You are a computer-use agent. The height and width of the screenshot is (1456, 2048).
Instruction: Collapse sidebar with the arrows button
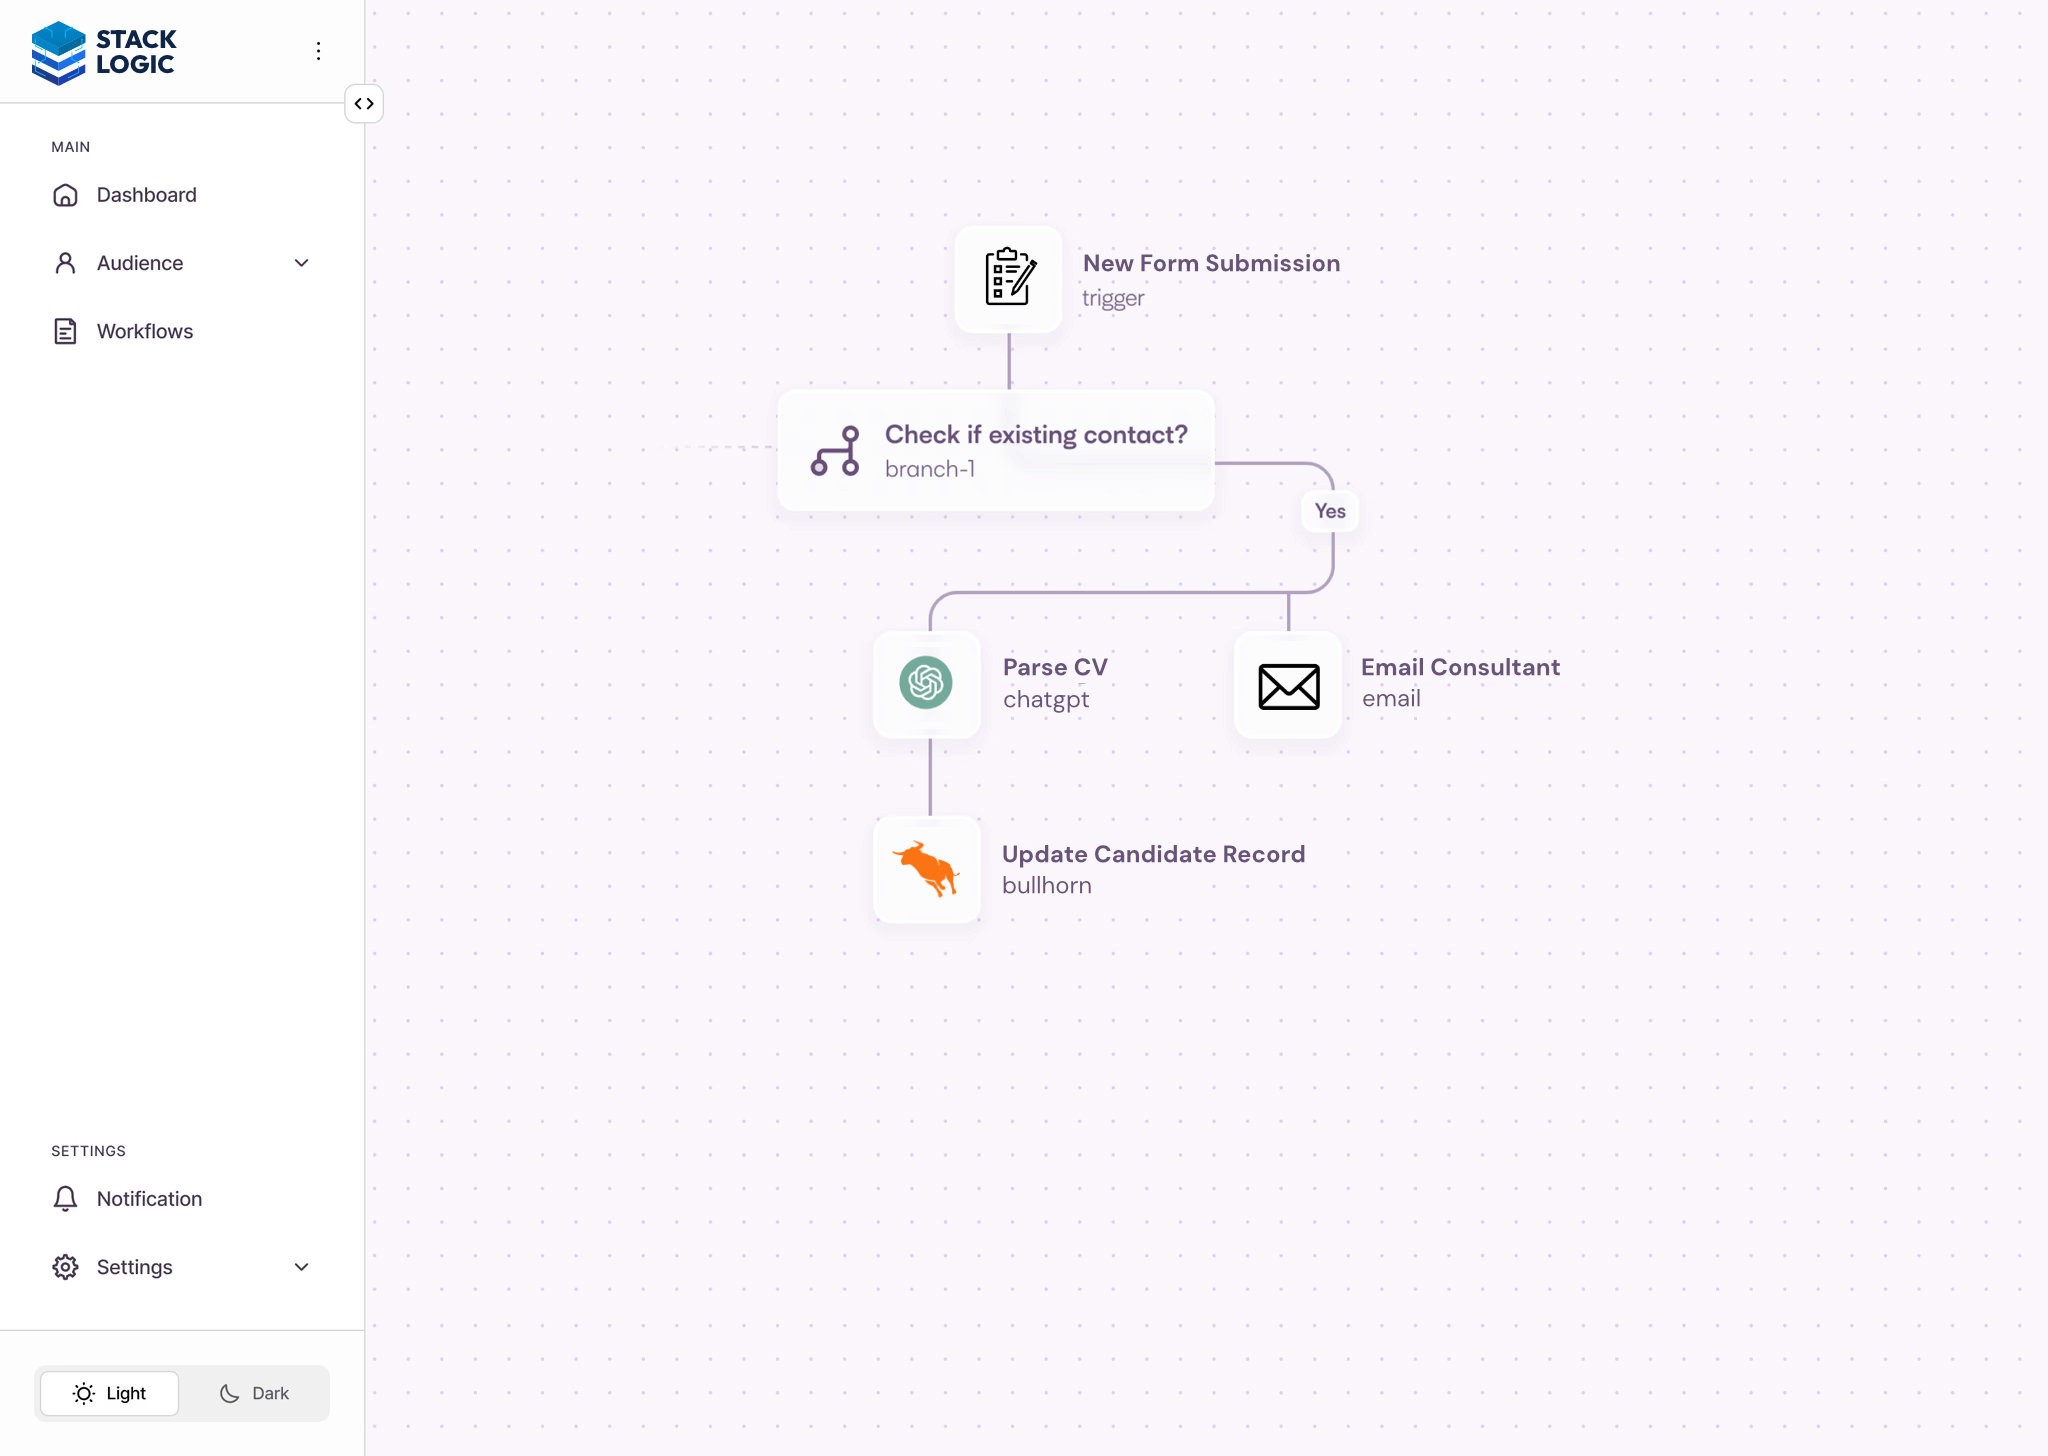pyautogui.click(x=364, y=104)
